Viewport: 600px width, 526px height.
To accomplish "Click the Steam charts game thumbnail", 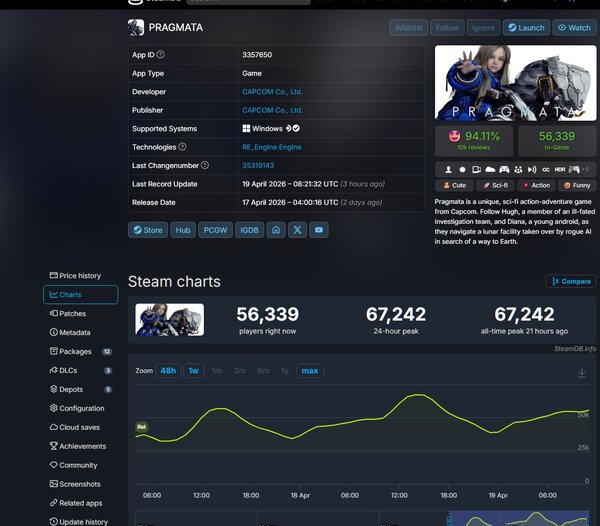I will tap(170, 320).
